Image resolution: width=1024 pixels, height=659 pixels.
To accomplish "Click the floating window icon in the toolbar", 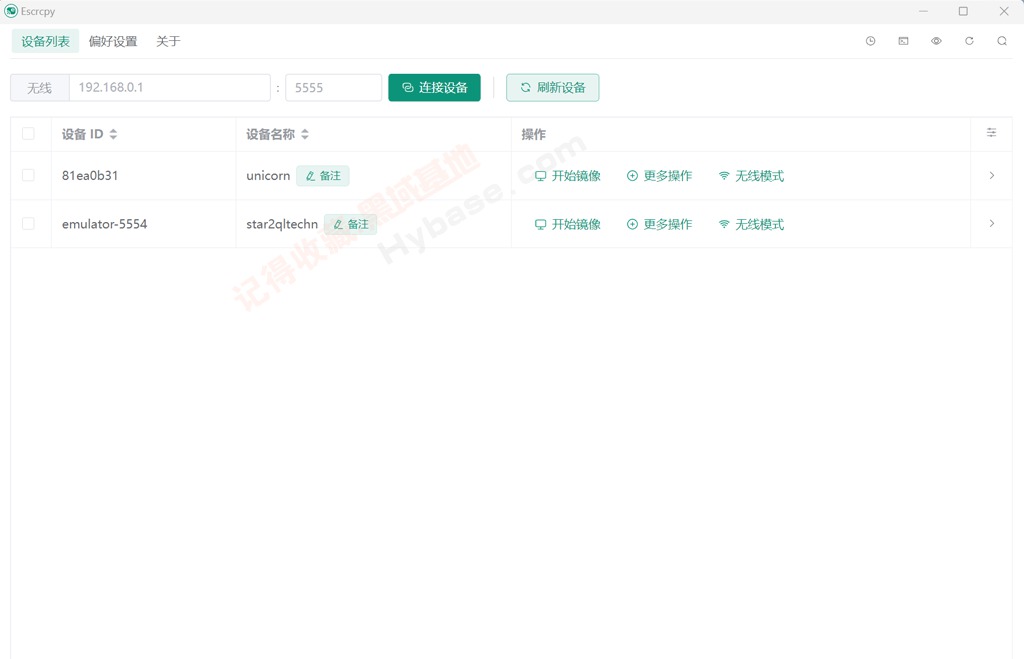I will [903, 41].
